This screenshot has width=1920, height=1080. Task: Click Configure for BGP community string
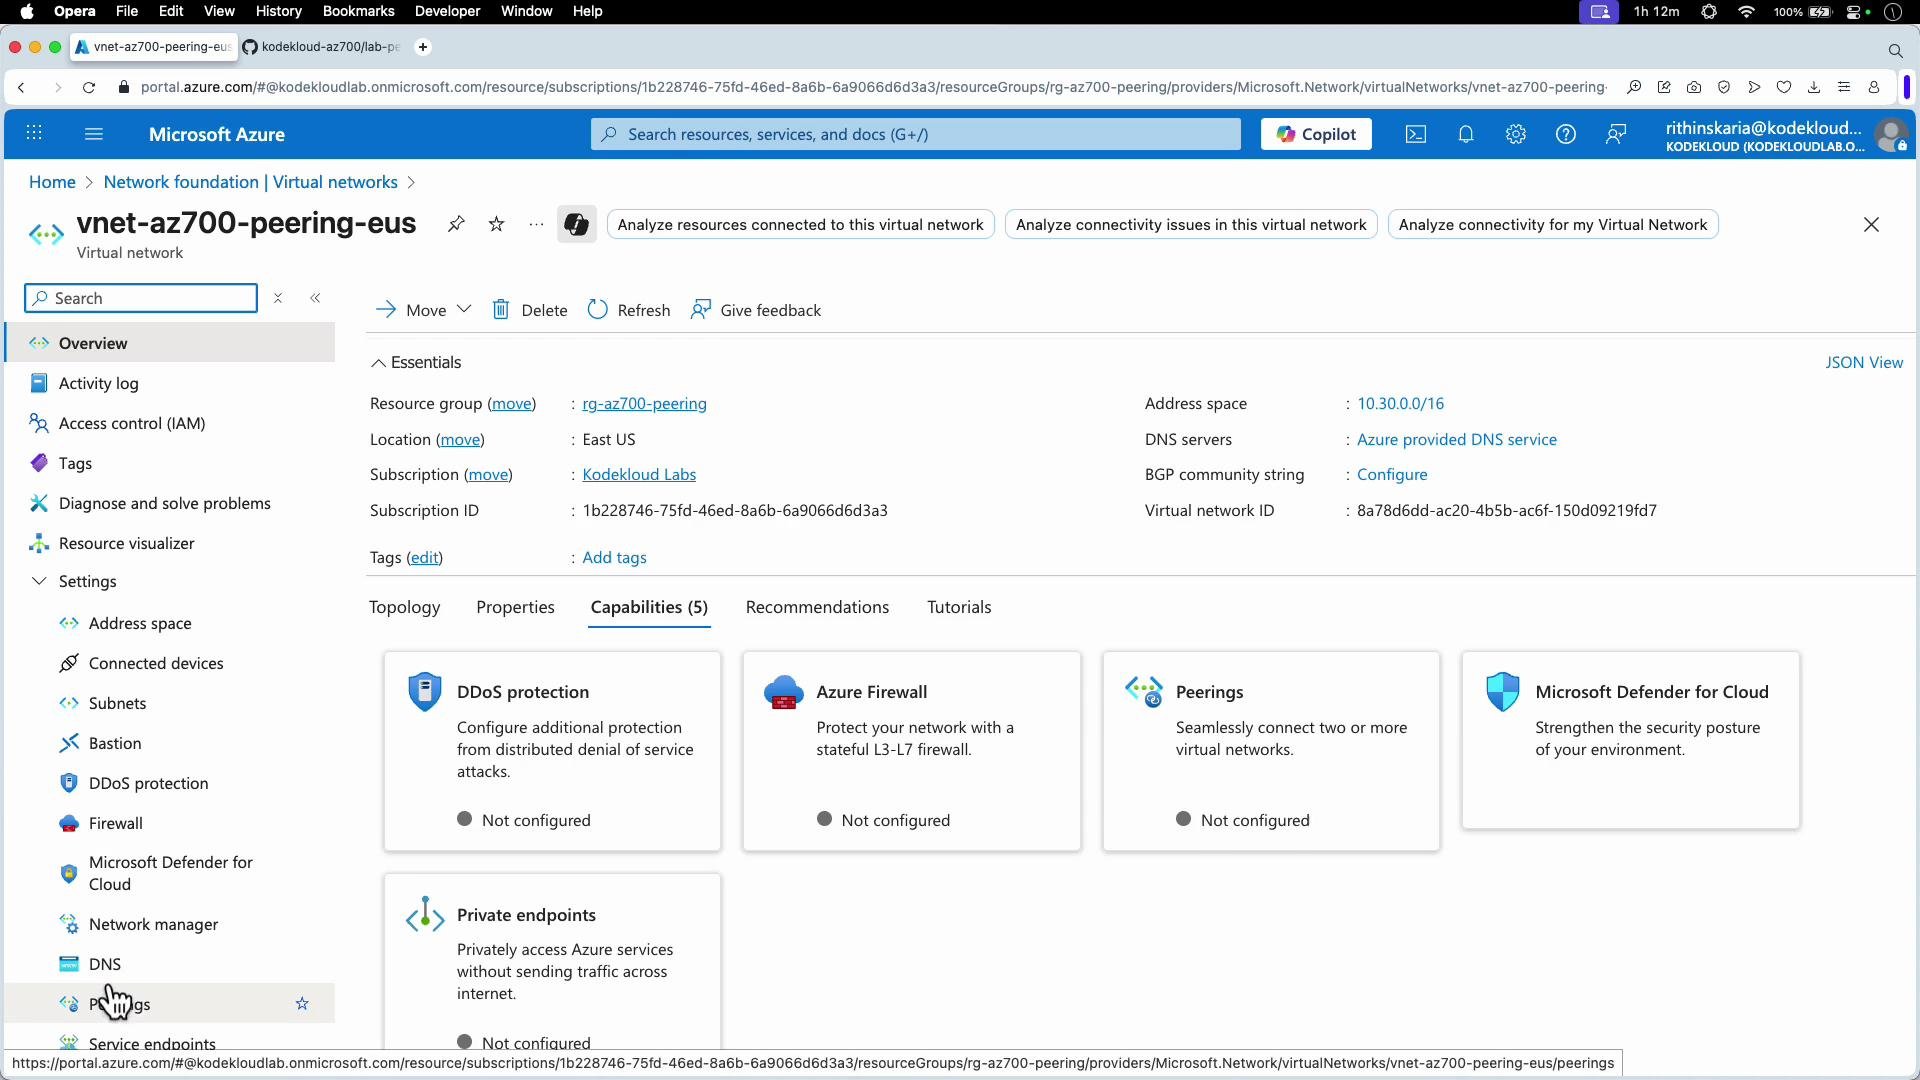click(x=1392, y=475)
